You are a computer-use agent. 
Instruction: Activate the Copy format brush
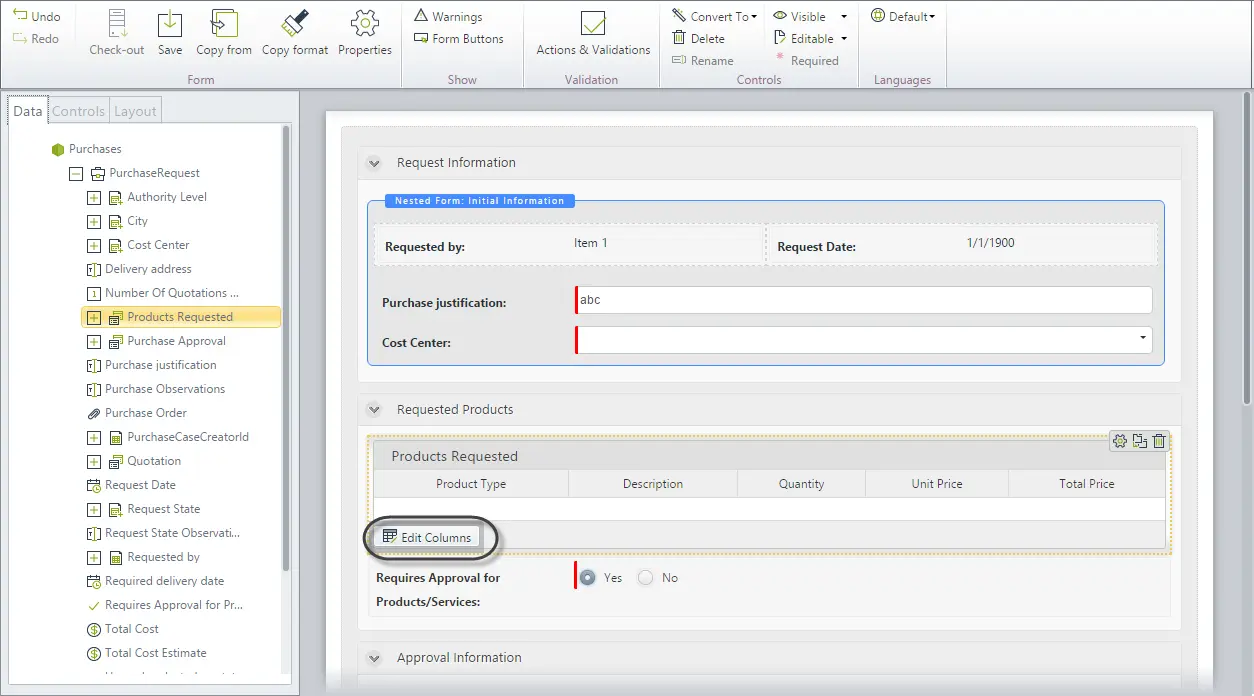pyautogui.click(x=295, y=33)
